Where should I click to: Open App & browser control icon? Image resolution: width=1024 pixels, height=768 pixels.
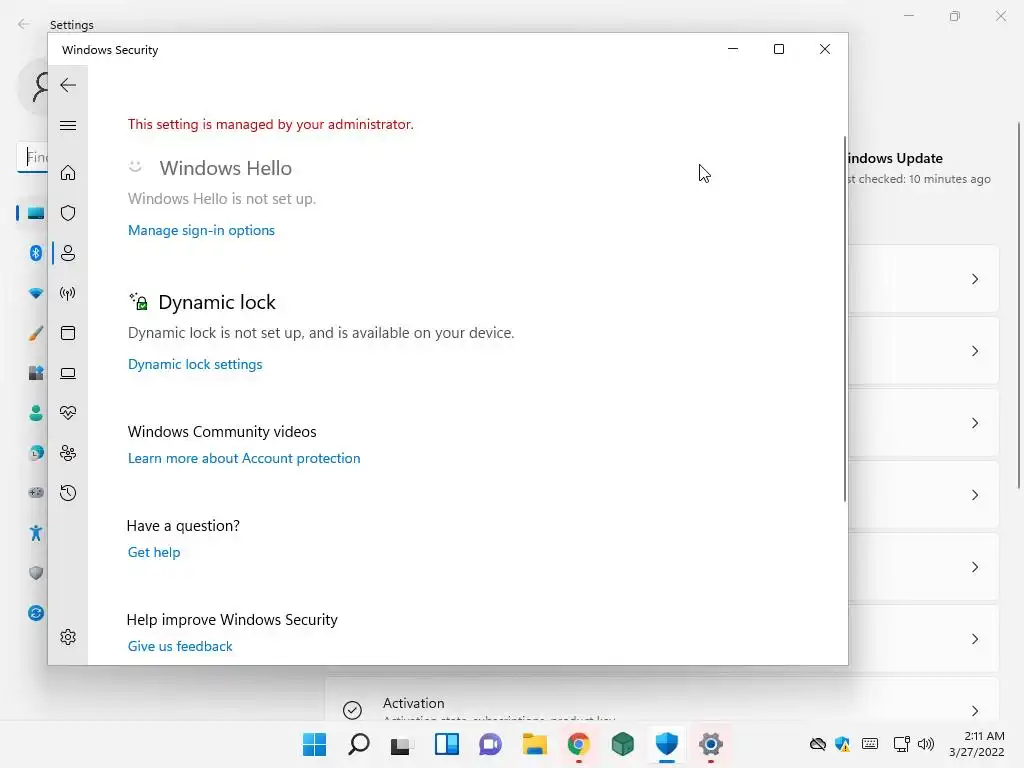pyautogui.click(x=68, y=333)
